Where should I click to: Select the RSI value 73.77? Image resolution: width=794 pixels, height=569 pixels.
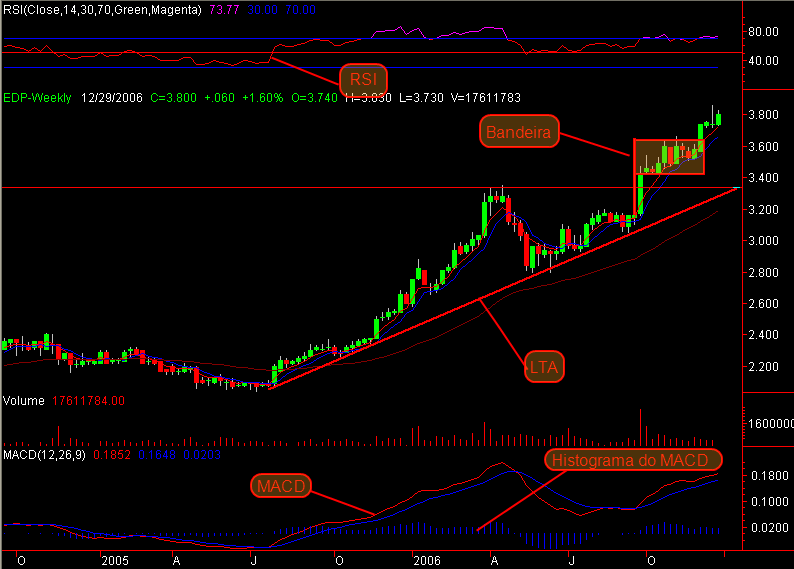224,10
